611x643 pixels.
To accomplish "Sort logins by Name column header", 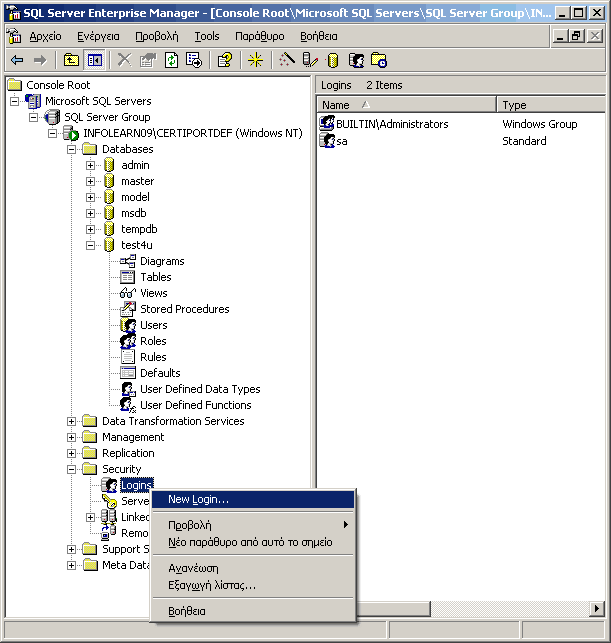I will point(406,105).
